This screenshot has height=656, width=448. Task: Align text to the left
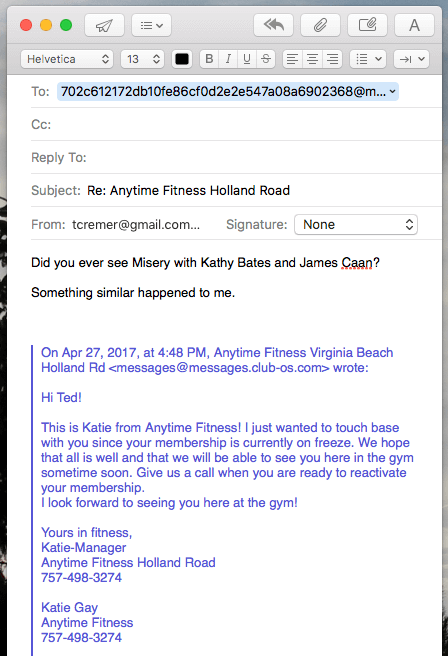click(x=292, y=59)
